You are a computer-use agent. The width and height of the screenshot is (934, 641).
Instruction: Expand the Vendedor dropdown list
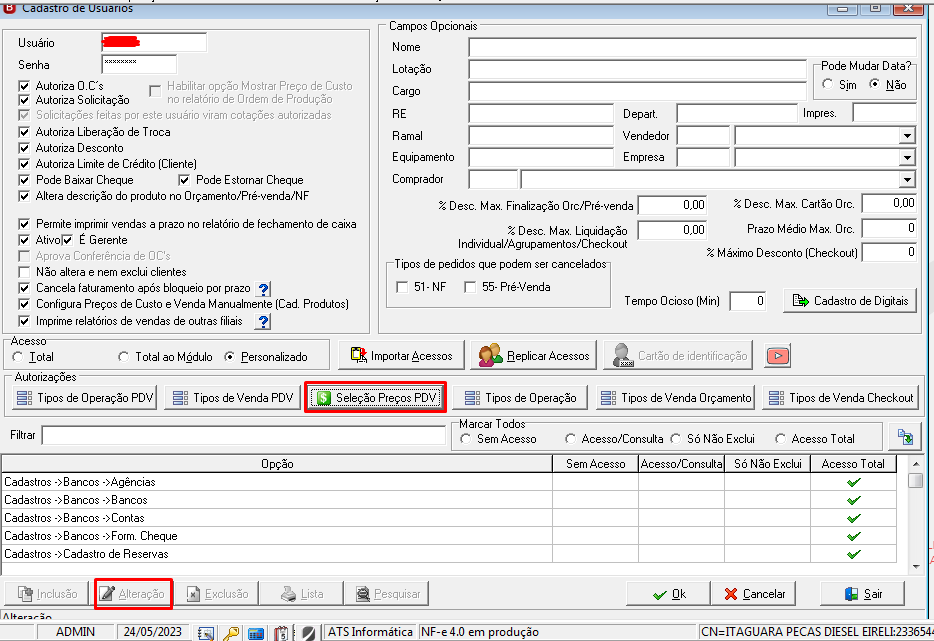[907, 136]
